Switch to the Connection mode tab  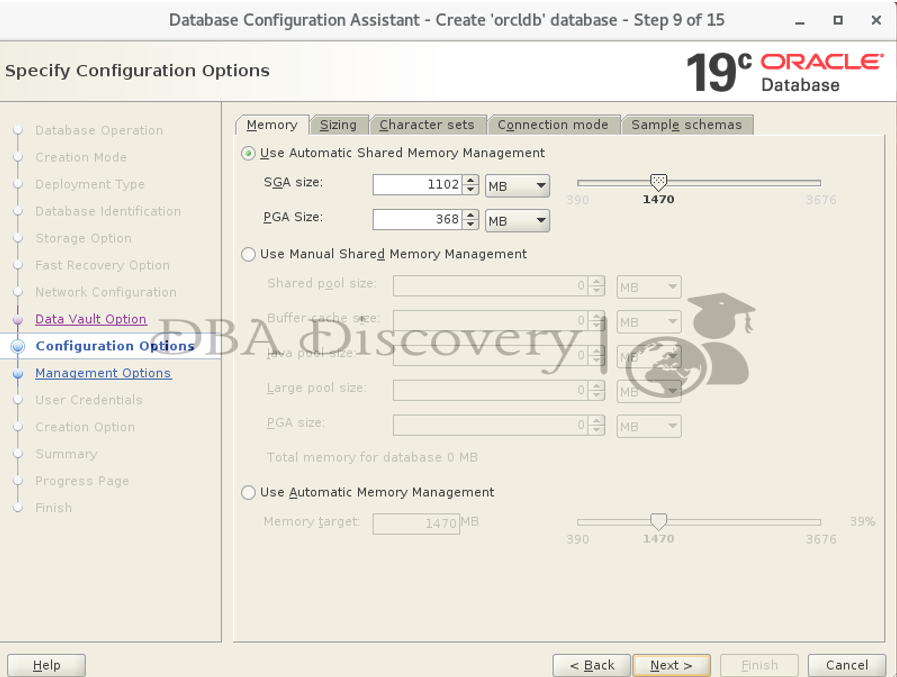coord(553,125)
